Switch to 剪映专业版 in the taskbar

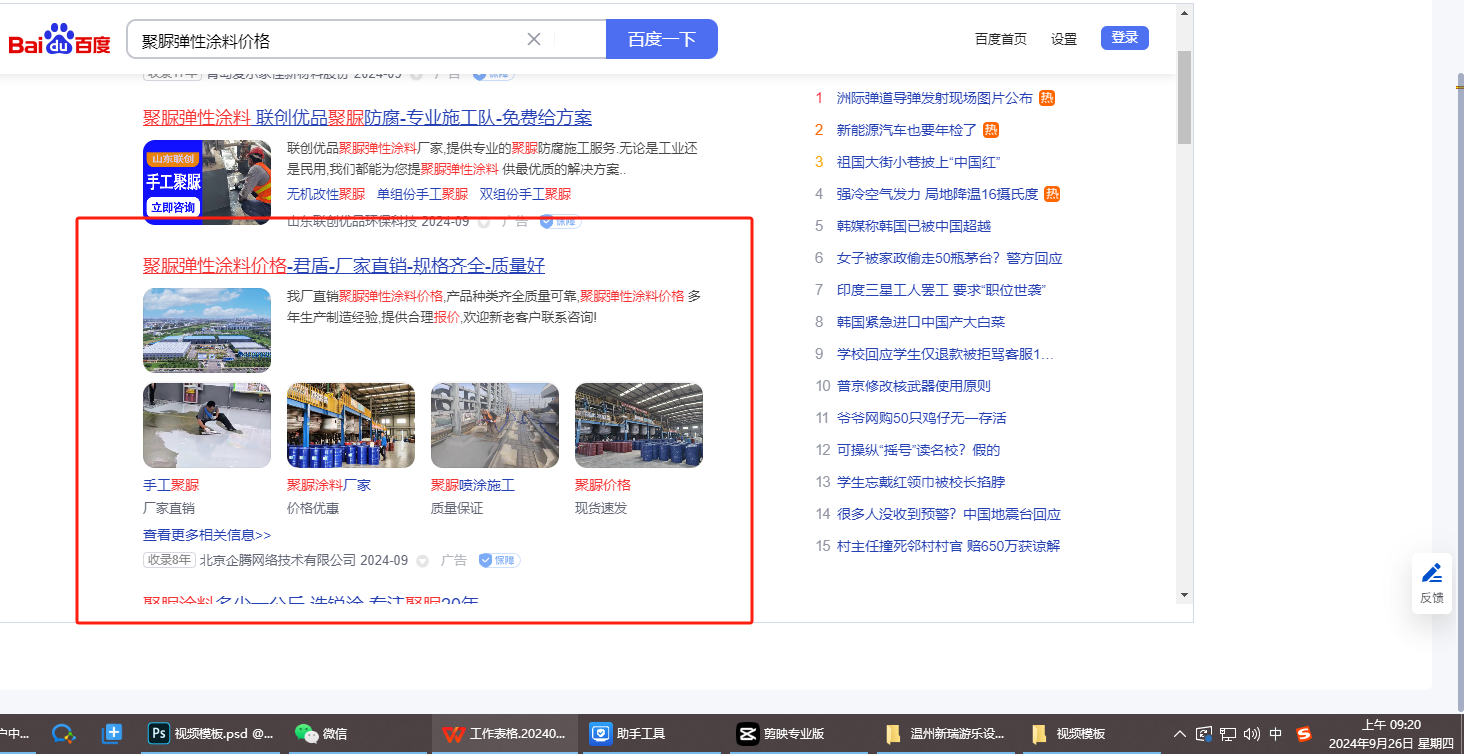782,733
